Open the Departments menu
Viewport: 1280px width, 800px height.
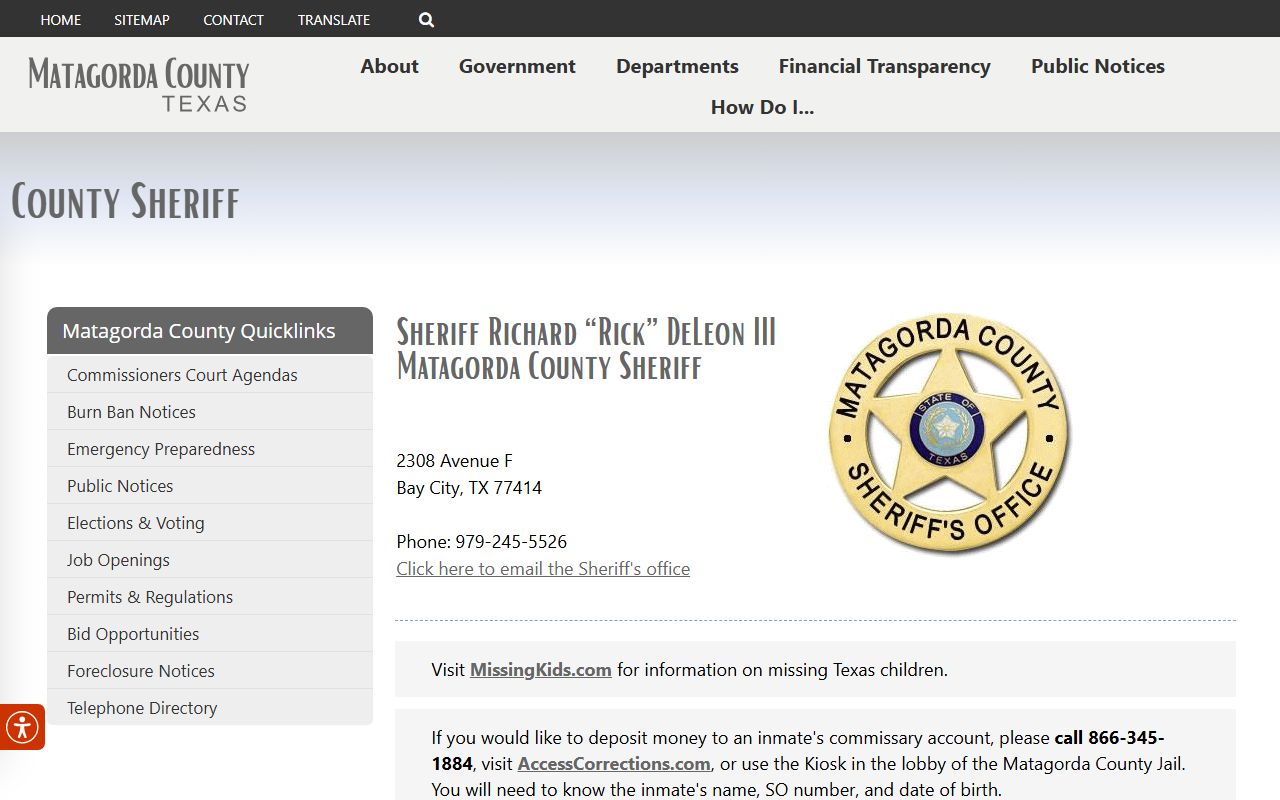click(677, 66)
